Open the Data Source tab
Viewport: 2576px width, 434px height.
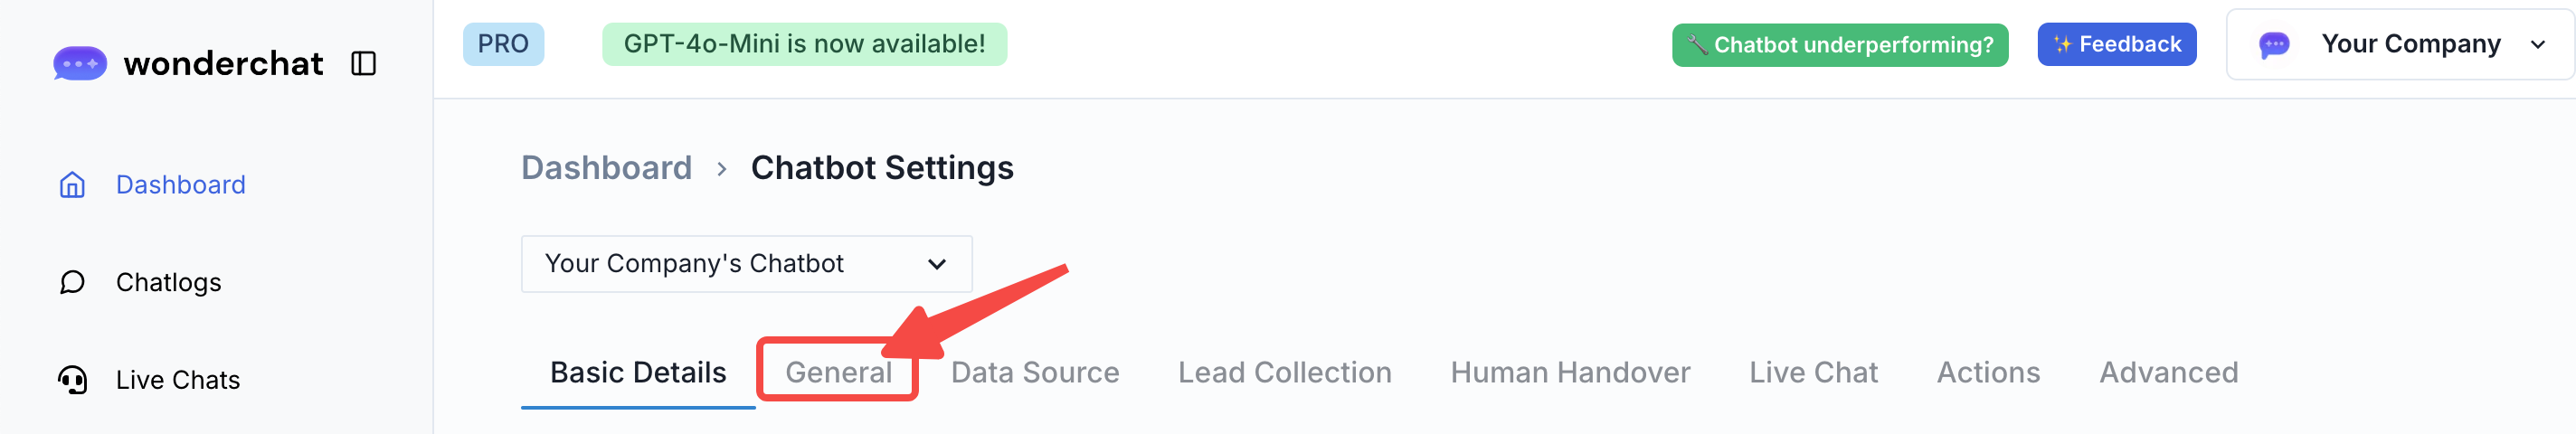pos(1034,373)
